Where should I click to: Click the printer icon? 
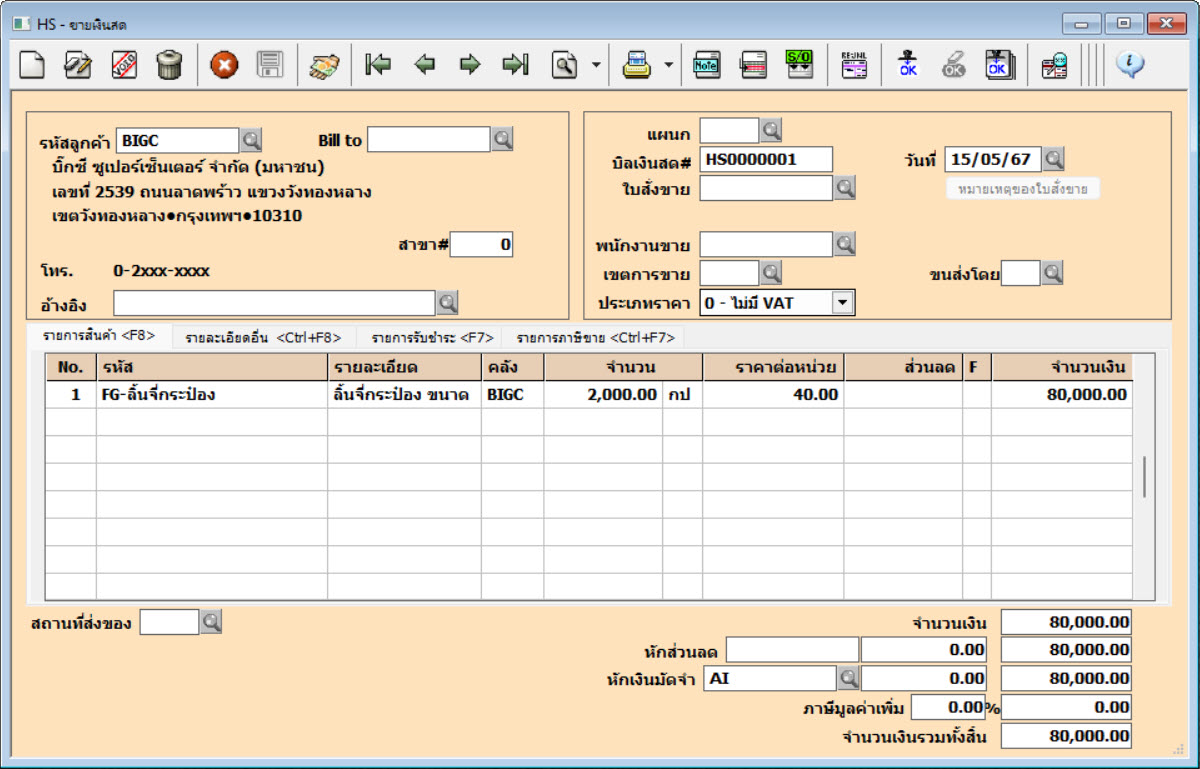tap(637, 65)
